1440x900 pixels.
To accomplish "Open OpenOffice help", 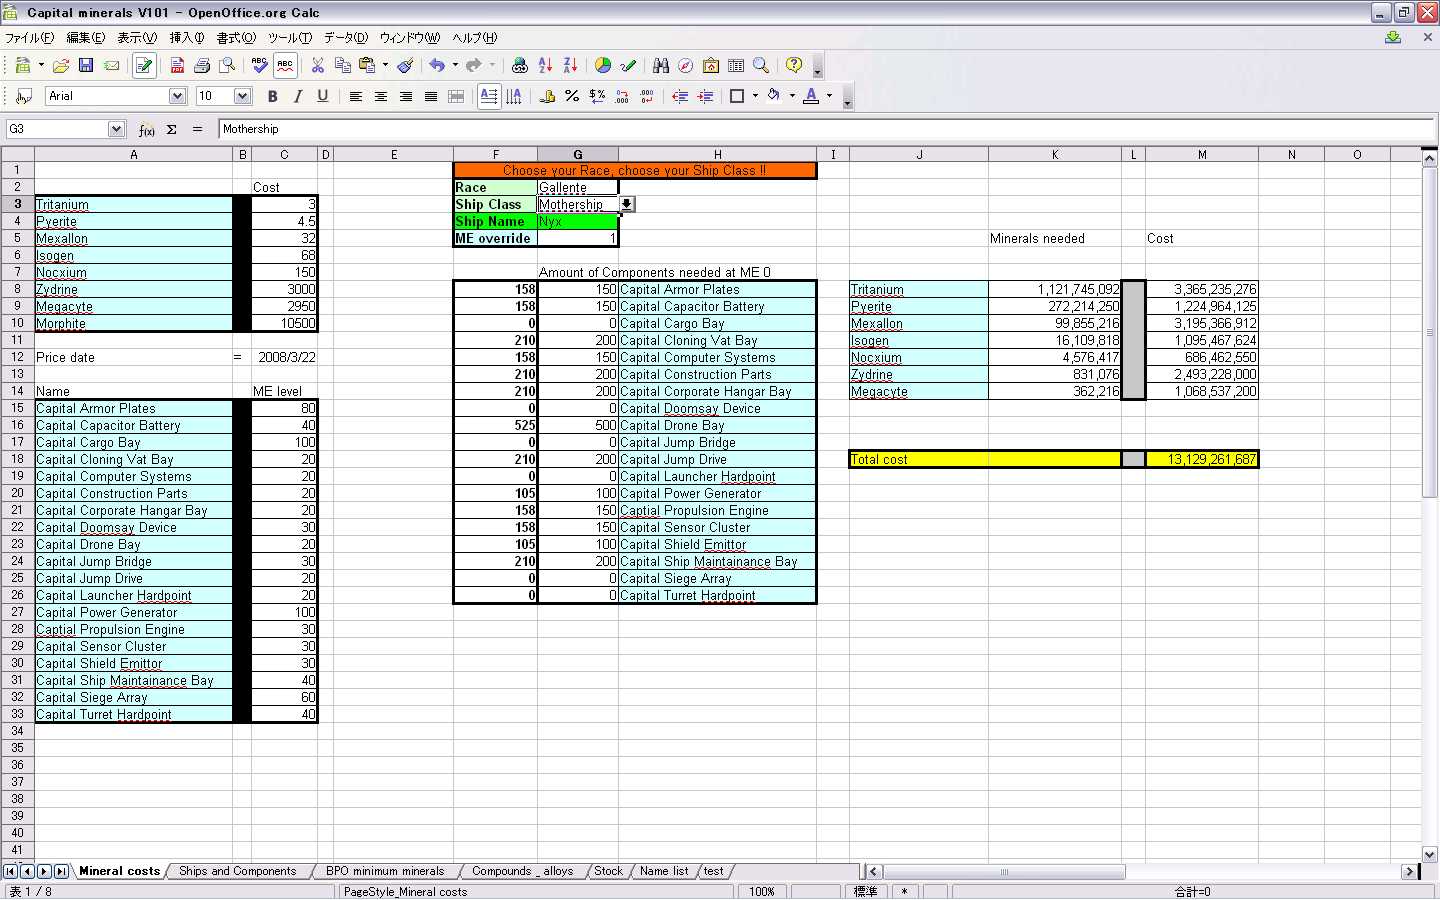I will (x=794, y=65).
